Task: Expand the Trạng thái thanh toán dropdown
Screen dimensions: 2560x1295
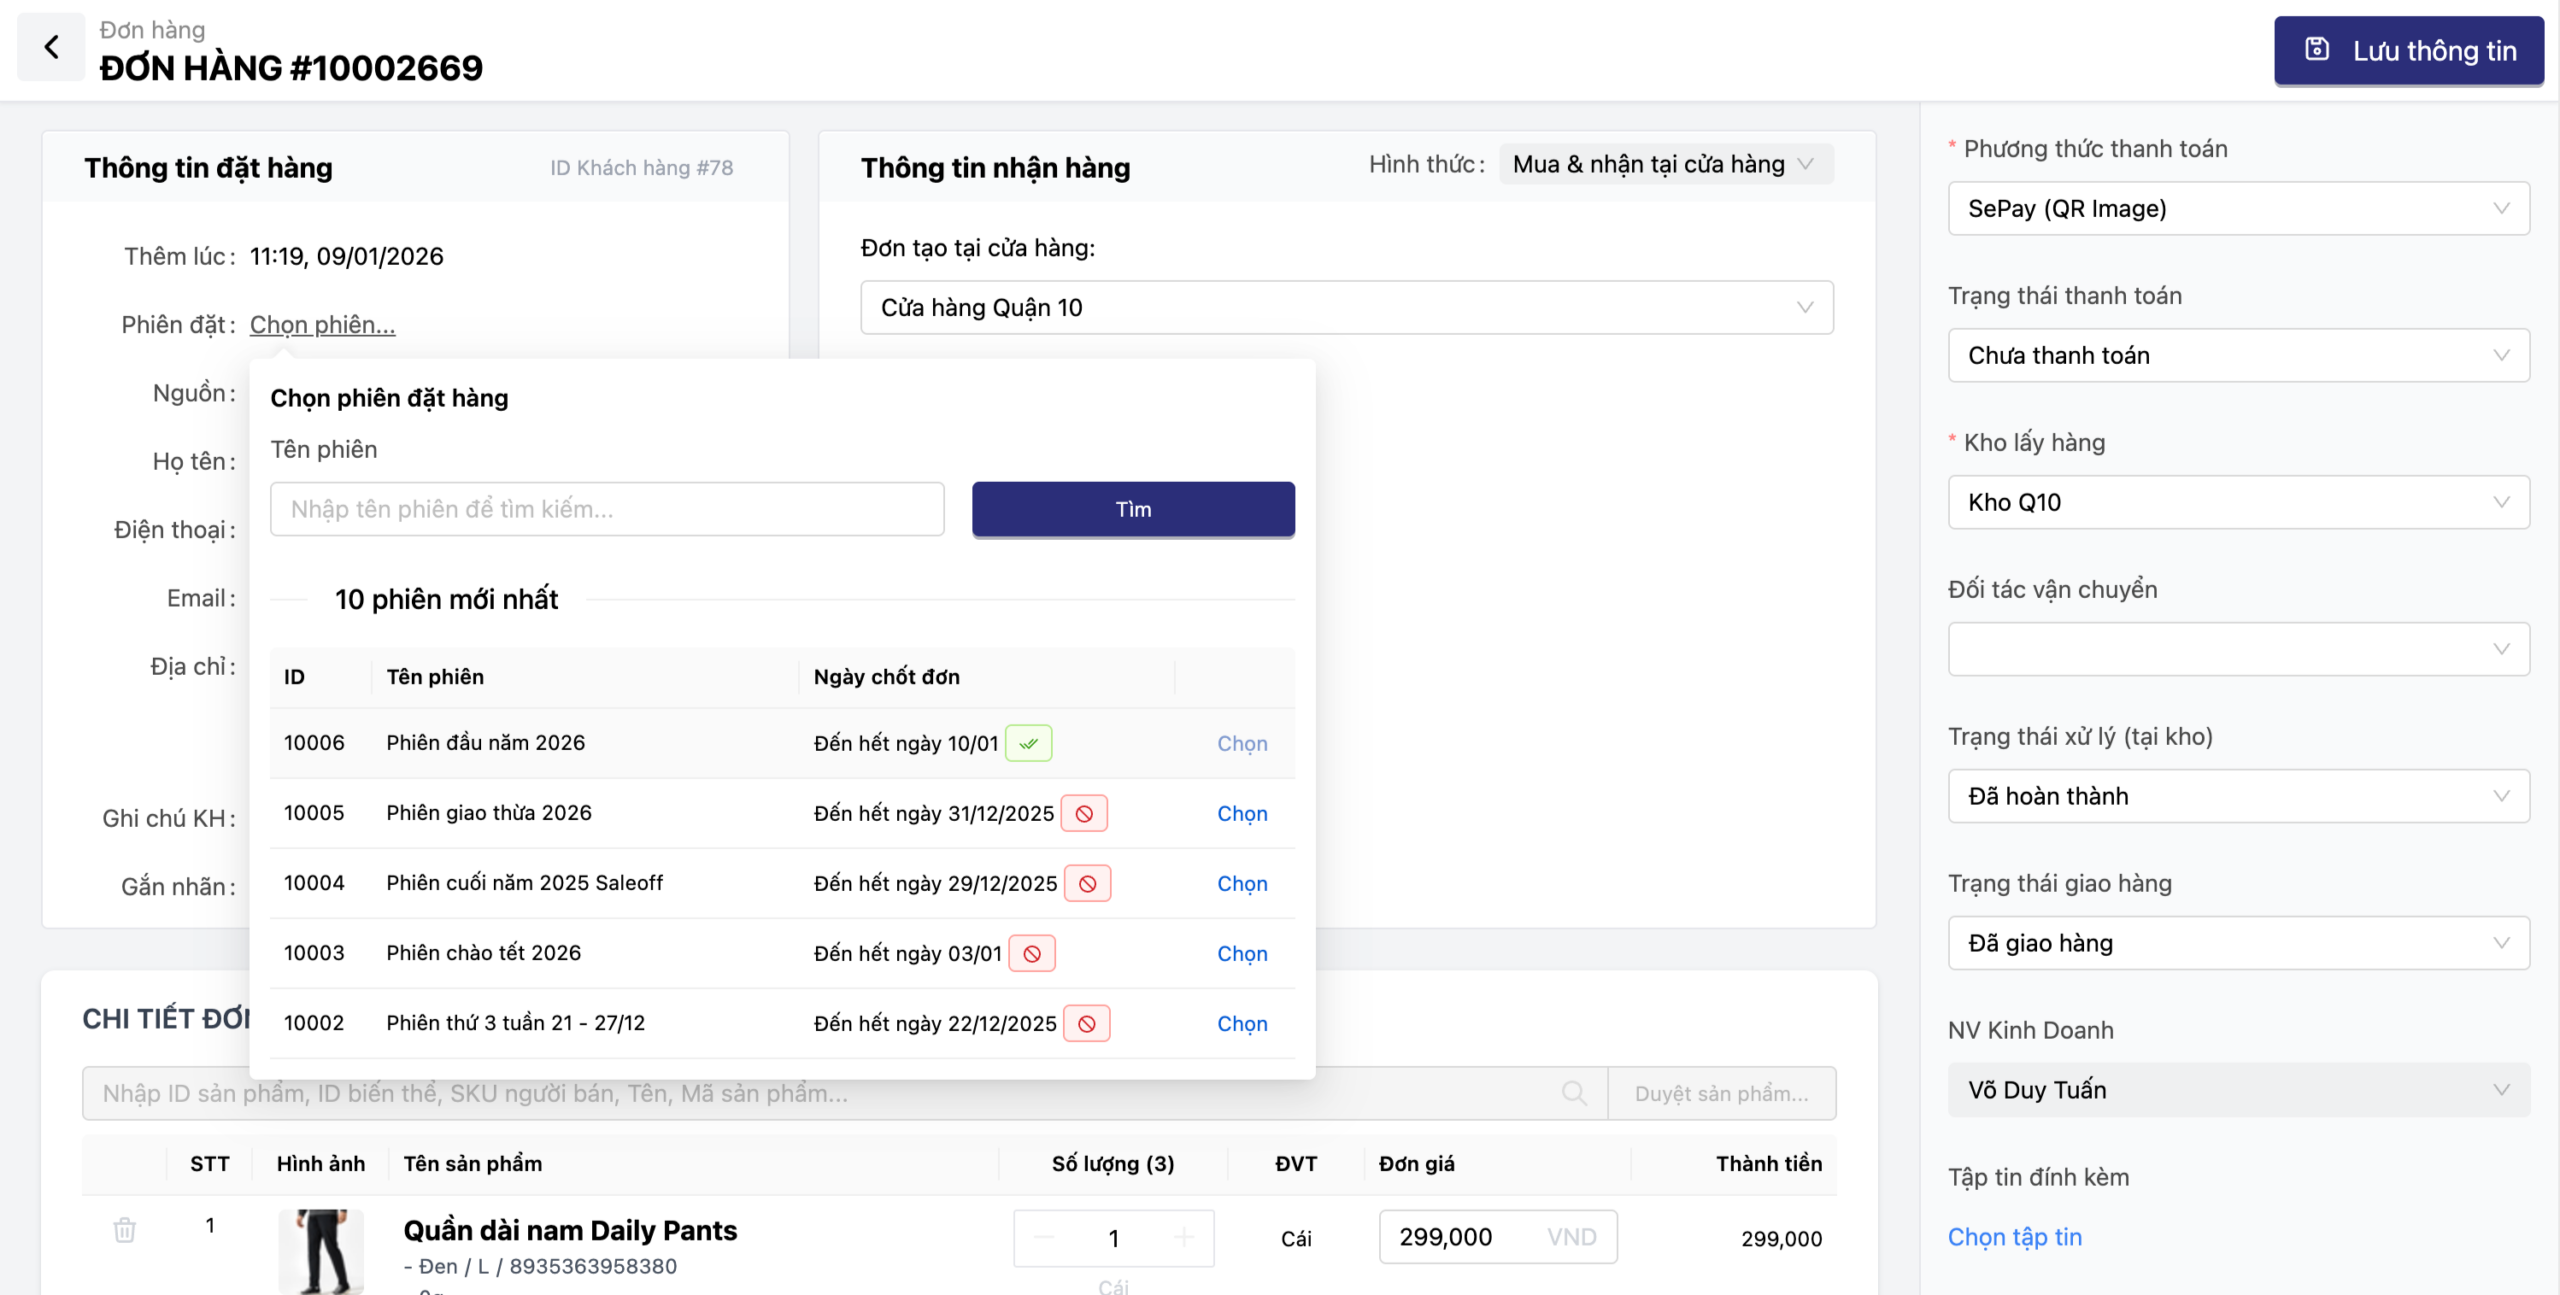Action: click(x=2238, y=355)
